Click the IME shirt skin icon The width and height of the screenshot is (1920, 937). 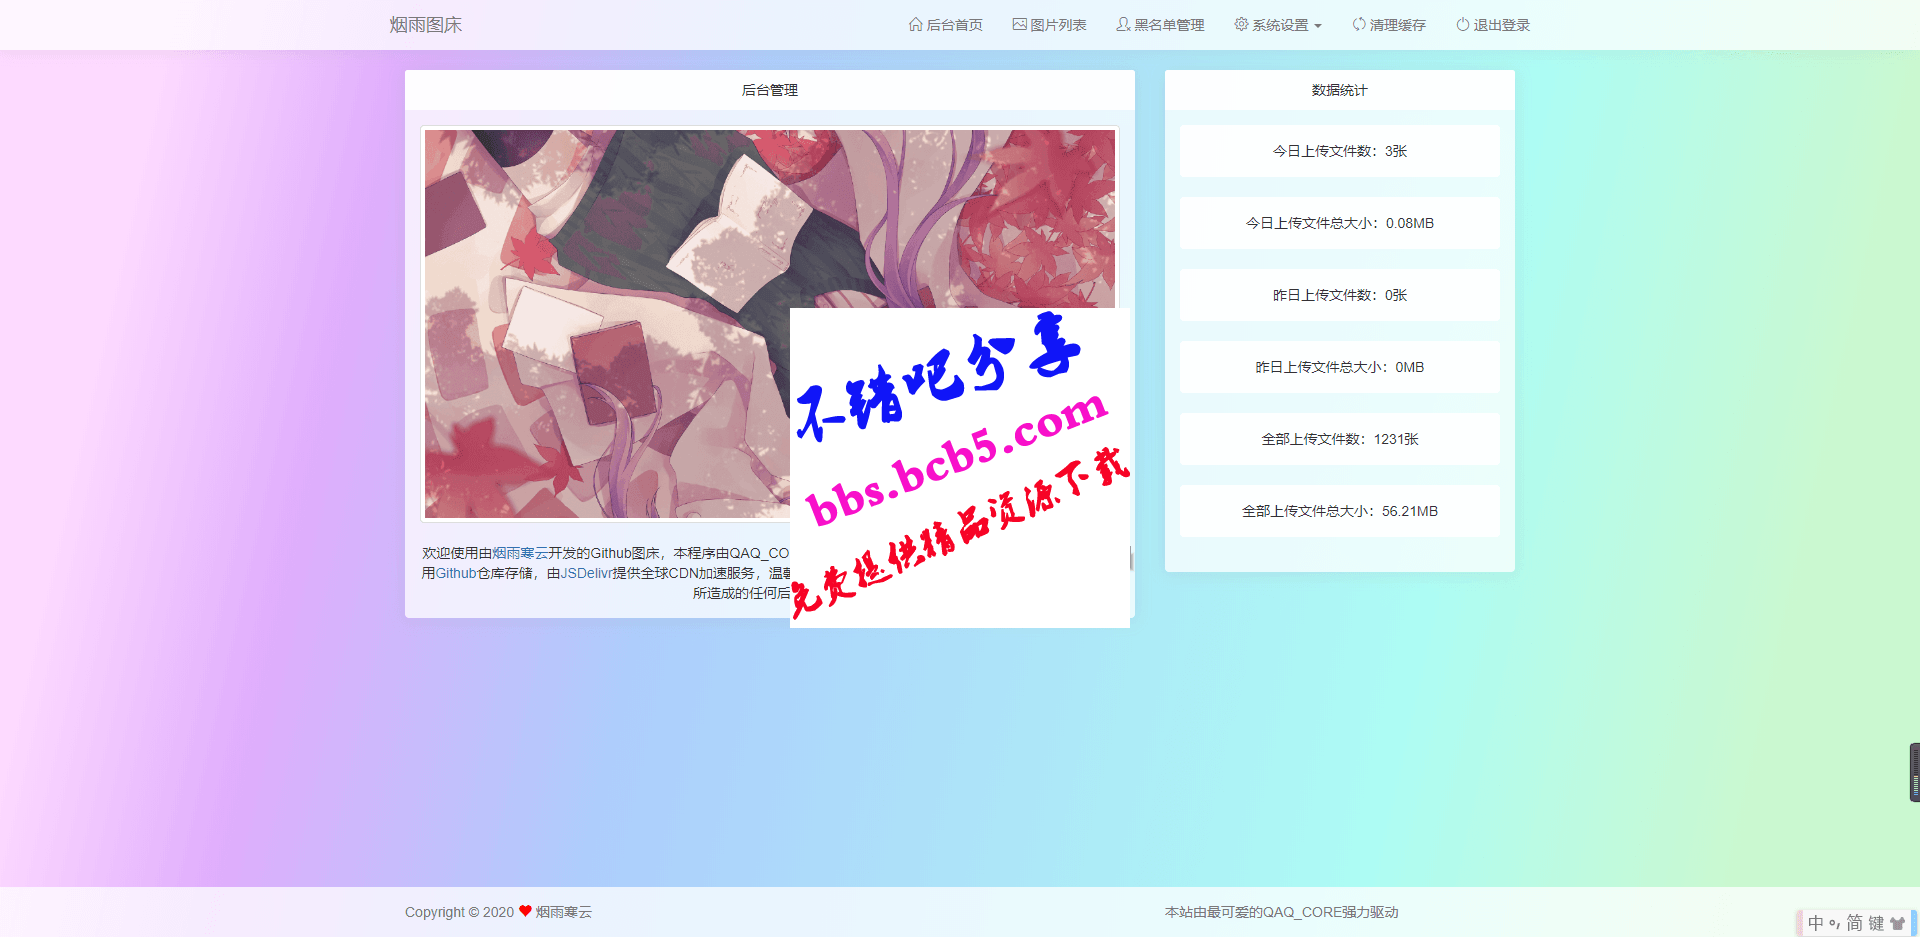pos(1898,923)
